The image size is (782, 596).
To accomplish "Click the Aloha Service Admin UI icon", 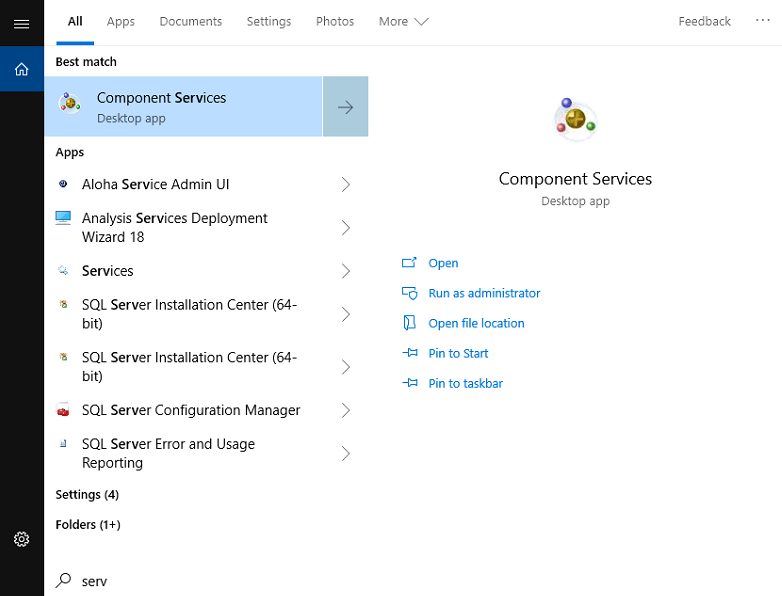I will pos(63,184).
